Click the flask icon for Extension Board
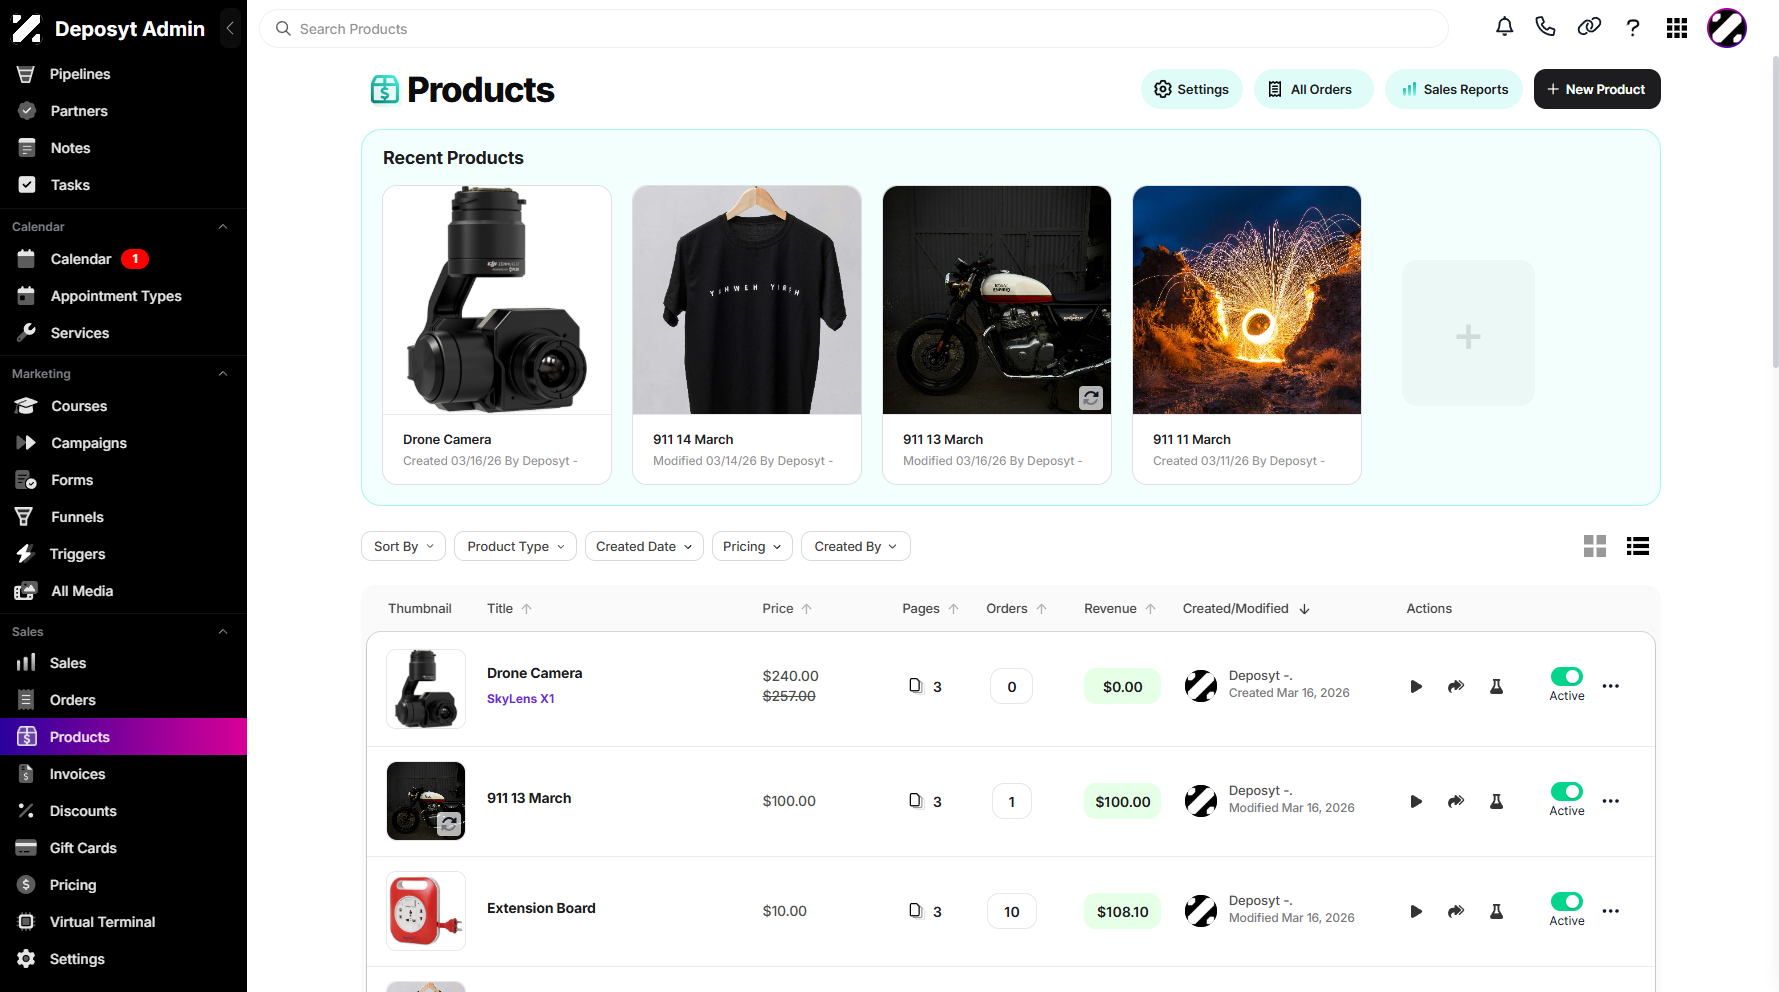1779x992 pixels. pyautogui.click(x=1497, y=911)
